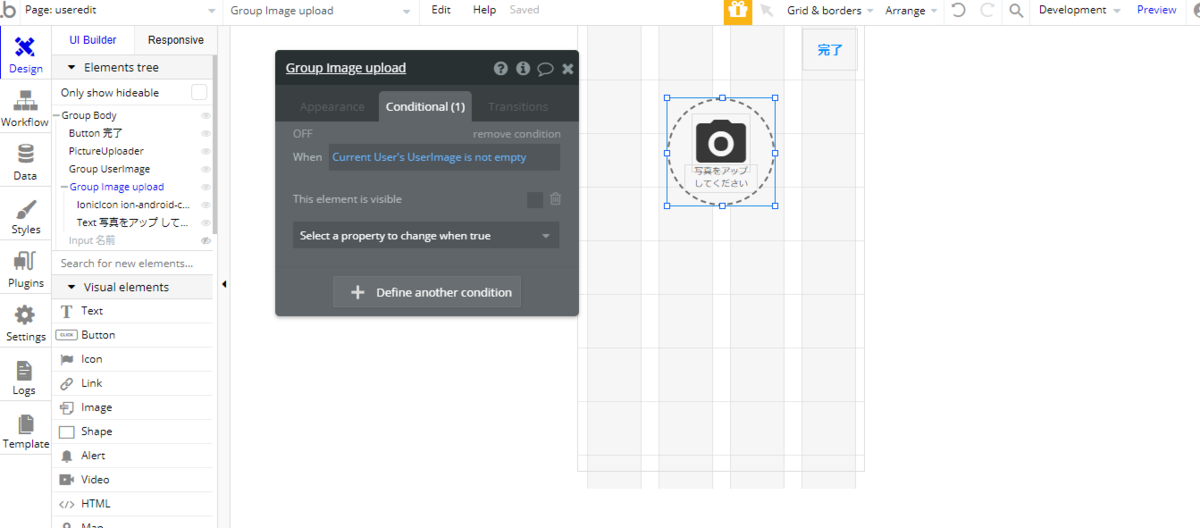1200x528 pixels.
Task: Open the Design tab in sidebar
Action: (25, 56)
